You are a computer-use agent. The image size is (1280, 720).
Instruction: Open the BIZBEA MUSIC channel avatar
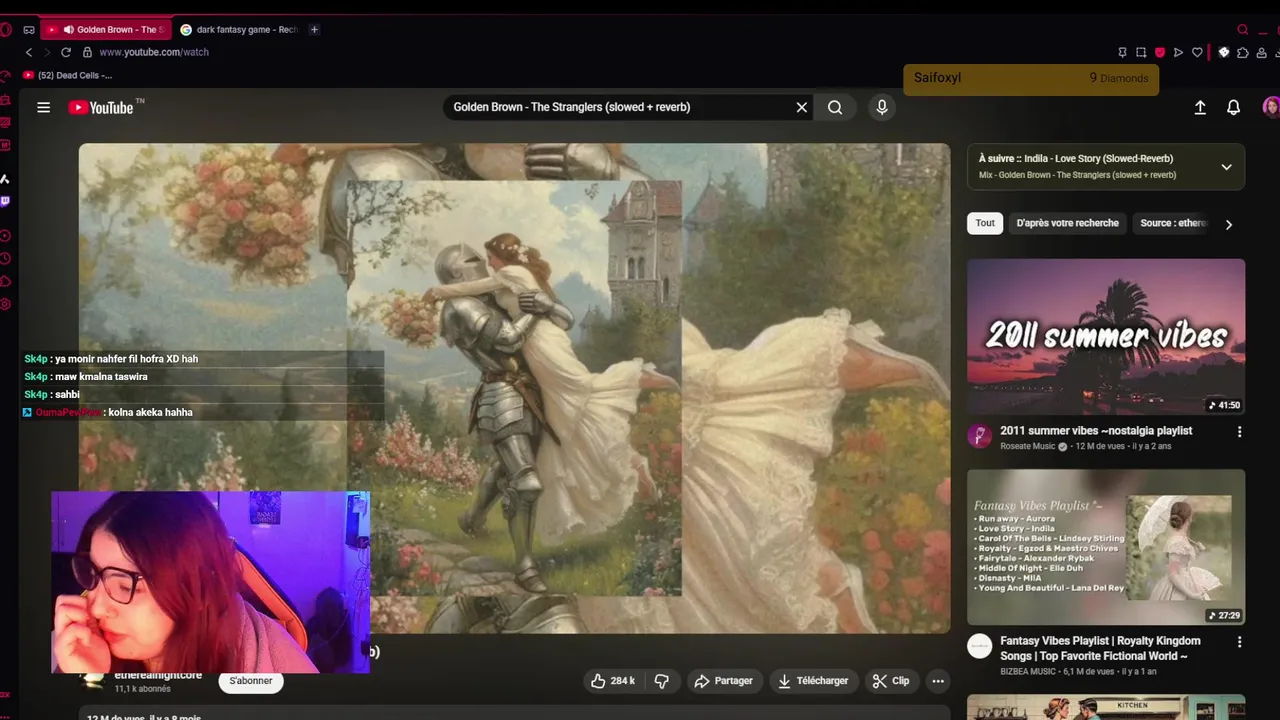[979, 646]
